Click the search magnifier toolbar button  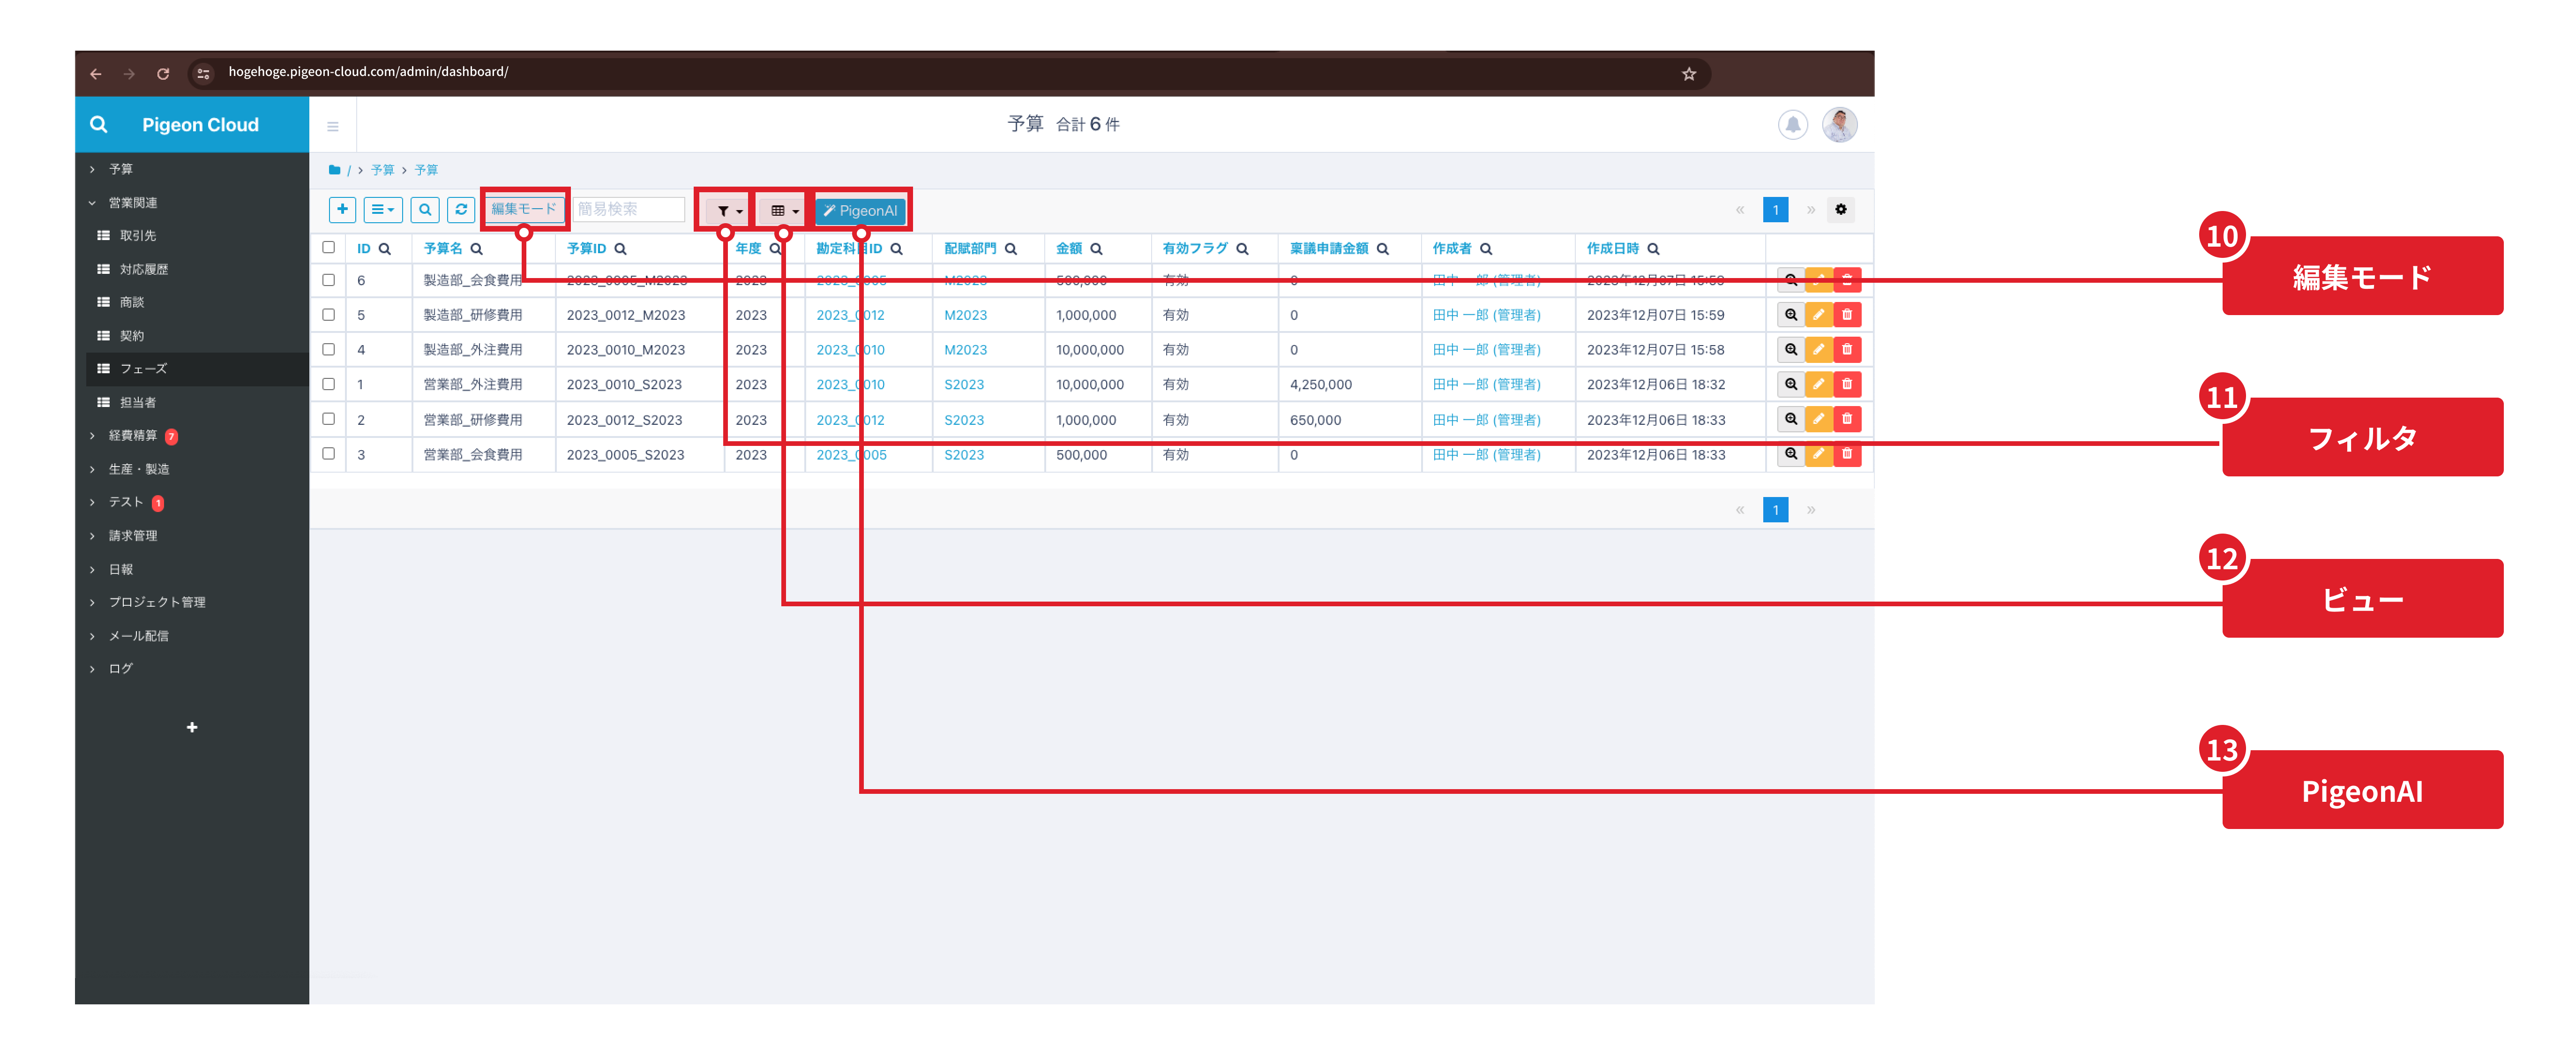pyautogui.click(x=425, y=209)
